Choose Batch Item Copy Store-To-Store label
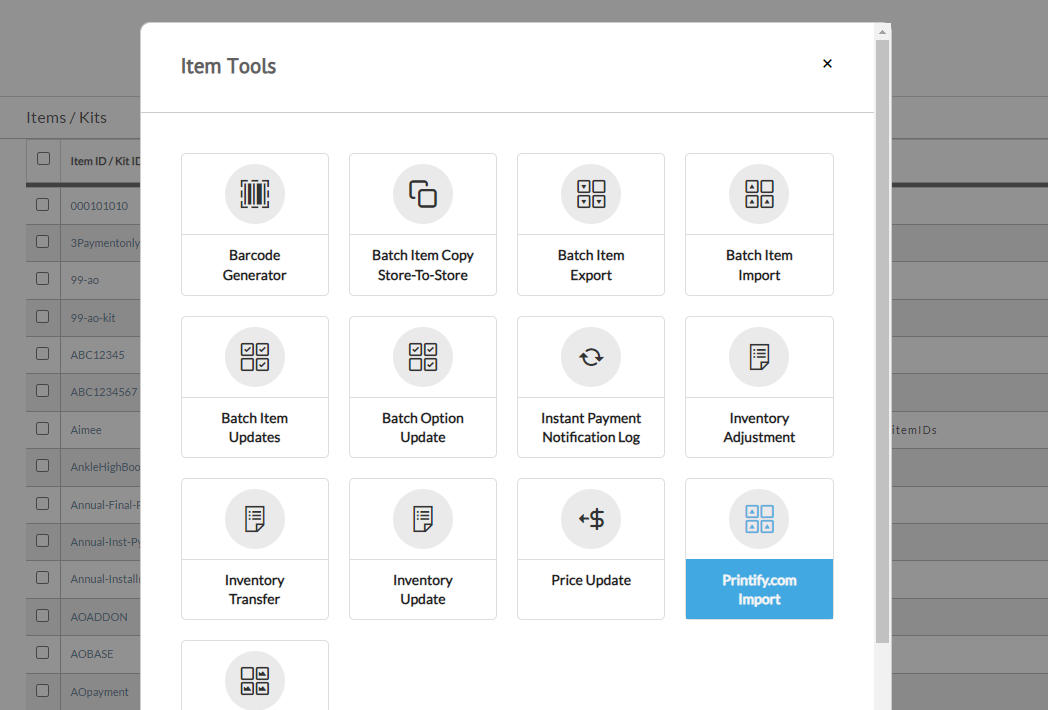 point(422,265)
